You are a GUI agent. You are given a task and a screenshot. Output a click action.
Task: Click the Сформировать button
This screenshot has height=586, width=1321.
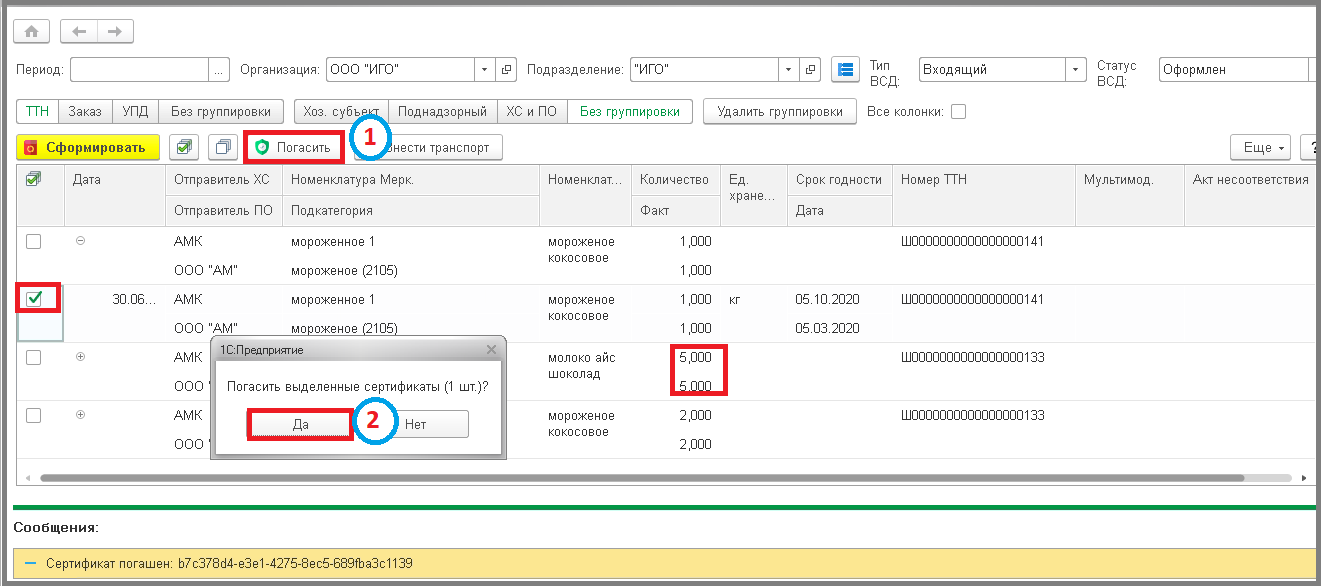click(88, 147)
